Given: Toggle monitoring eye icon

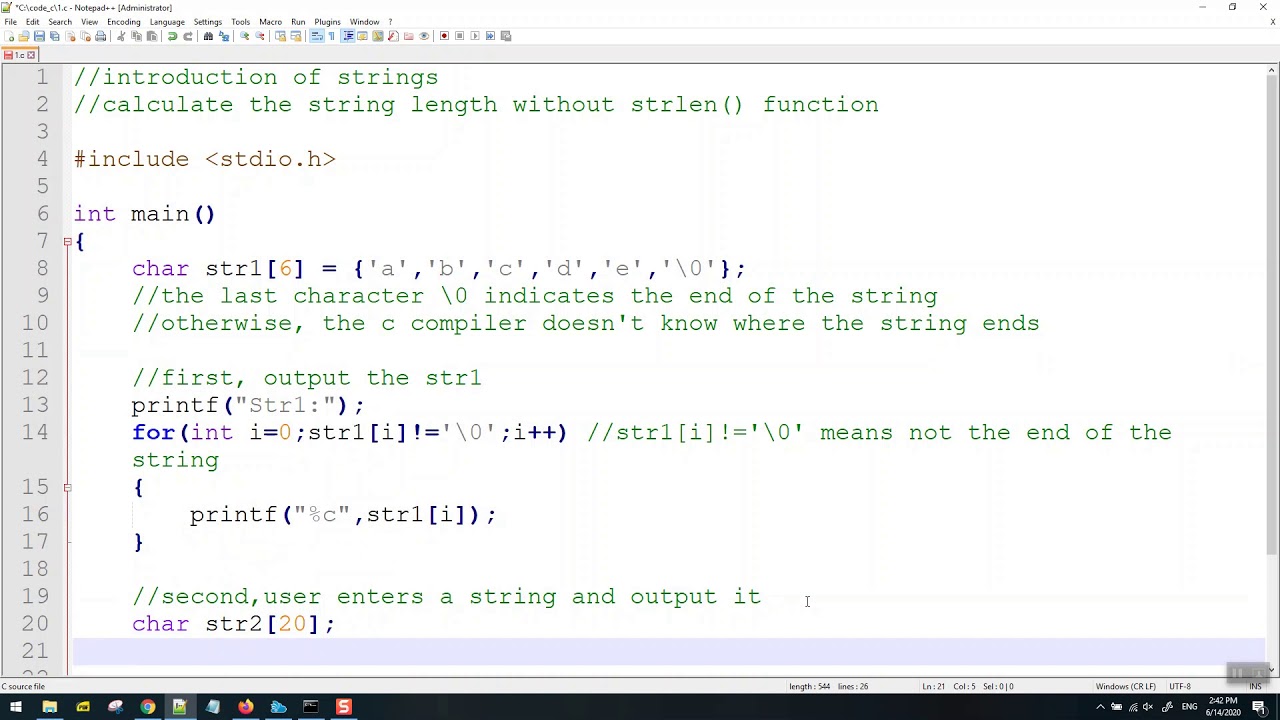Looking at the screenshot, I should [424, 36].
